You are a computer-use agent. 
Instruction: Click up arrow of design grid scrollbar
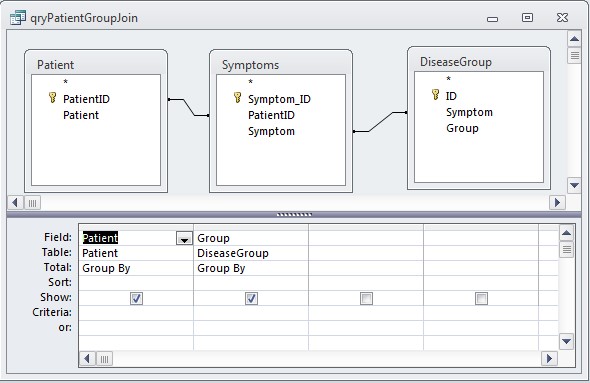567,233
